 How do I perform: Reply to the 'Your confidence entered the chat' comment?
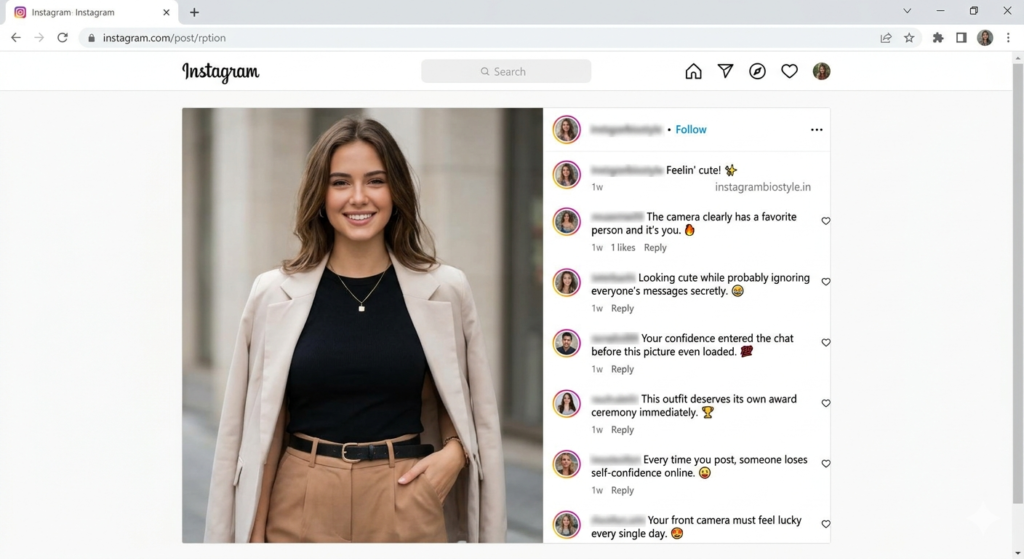click(622, 369)
